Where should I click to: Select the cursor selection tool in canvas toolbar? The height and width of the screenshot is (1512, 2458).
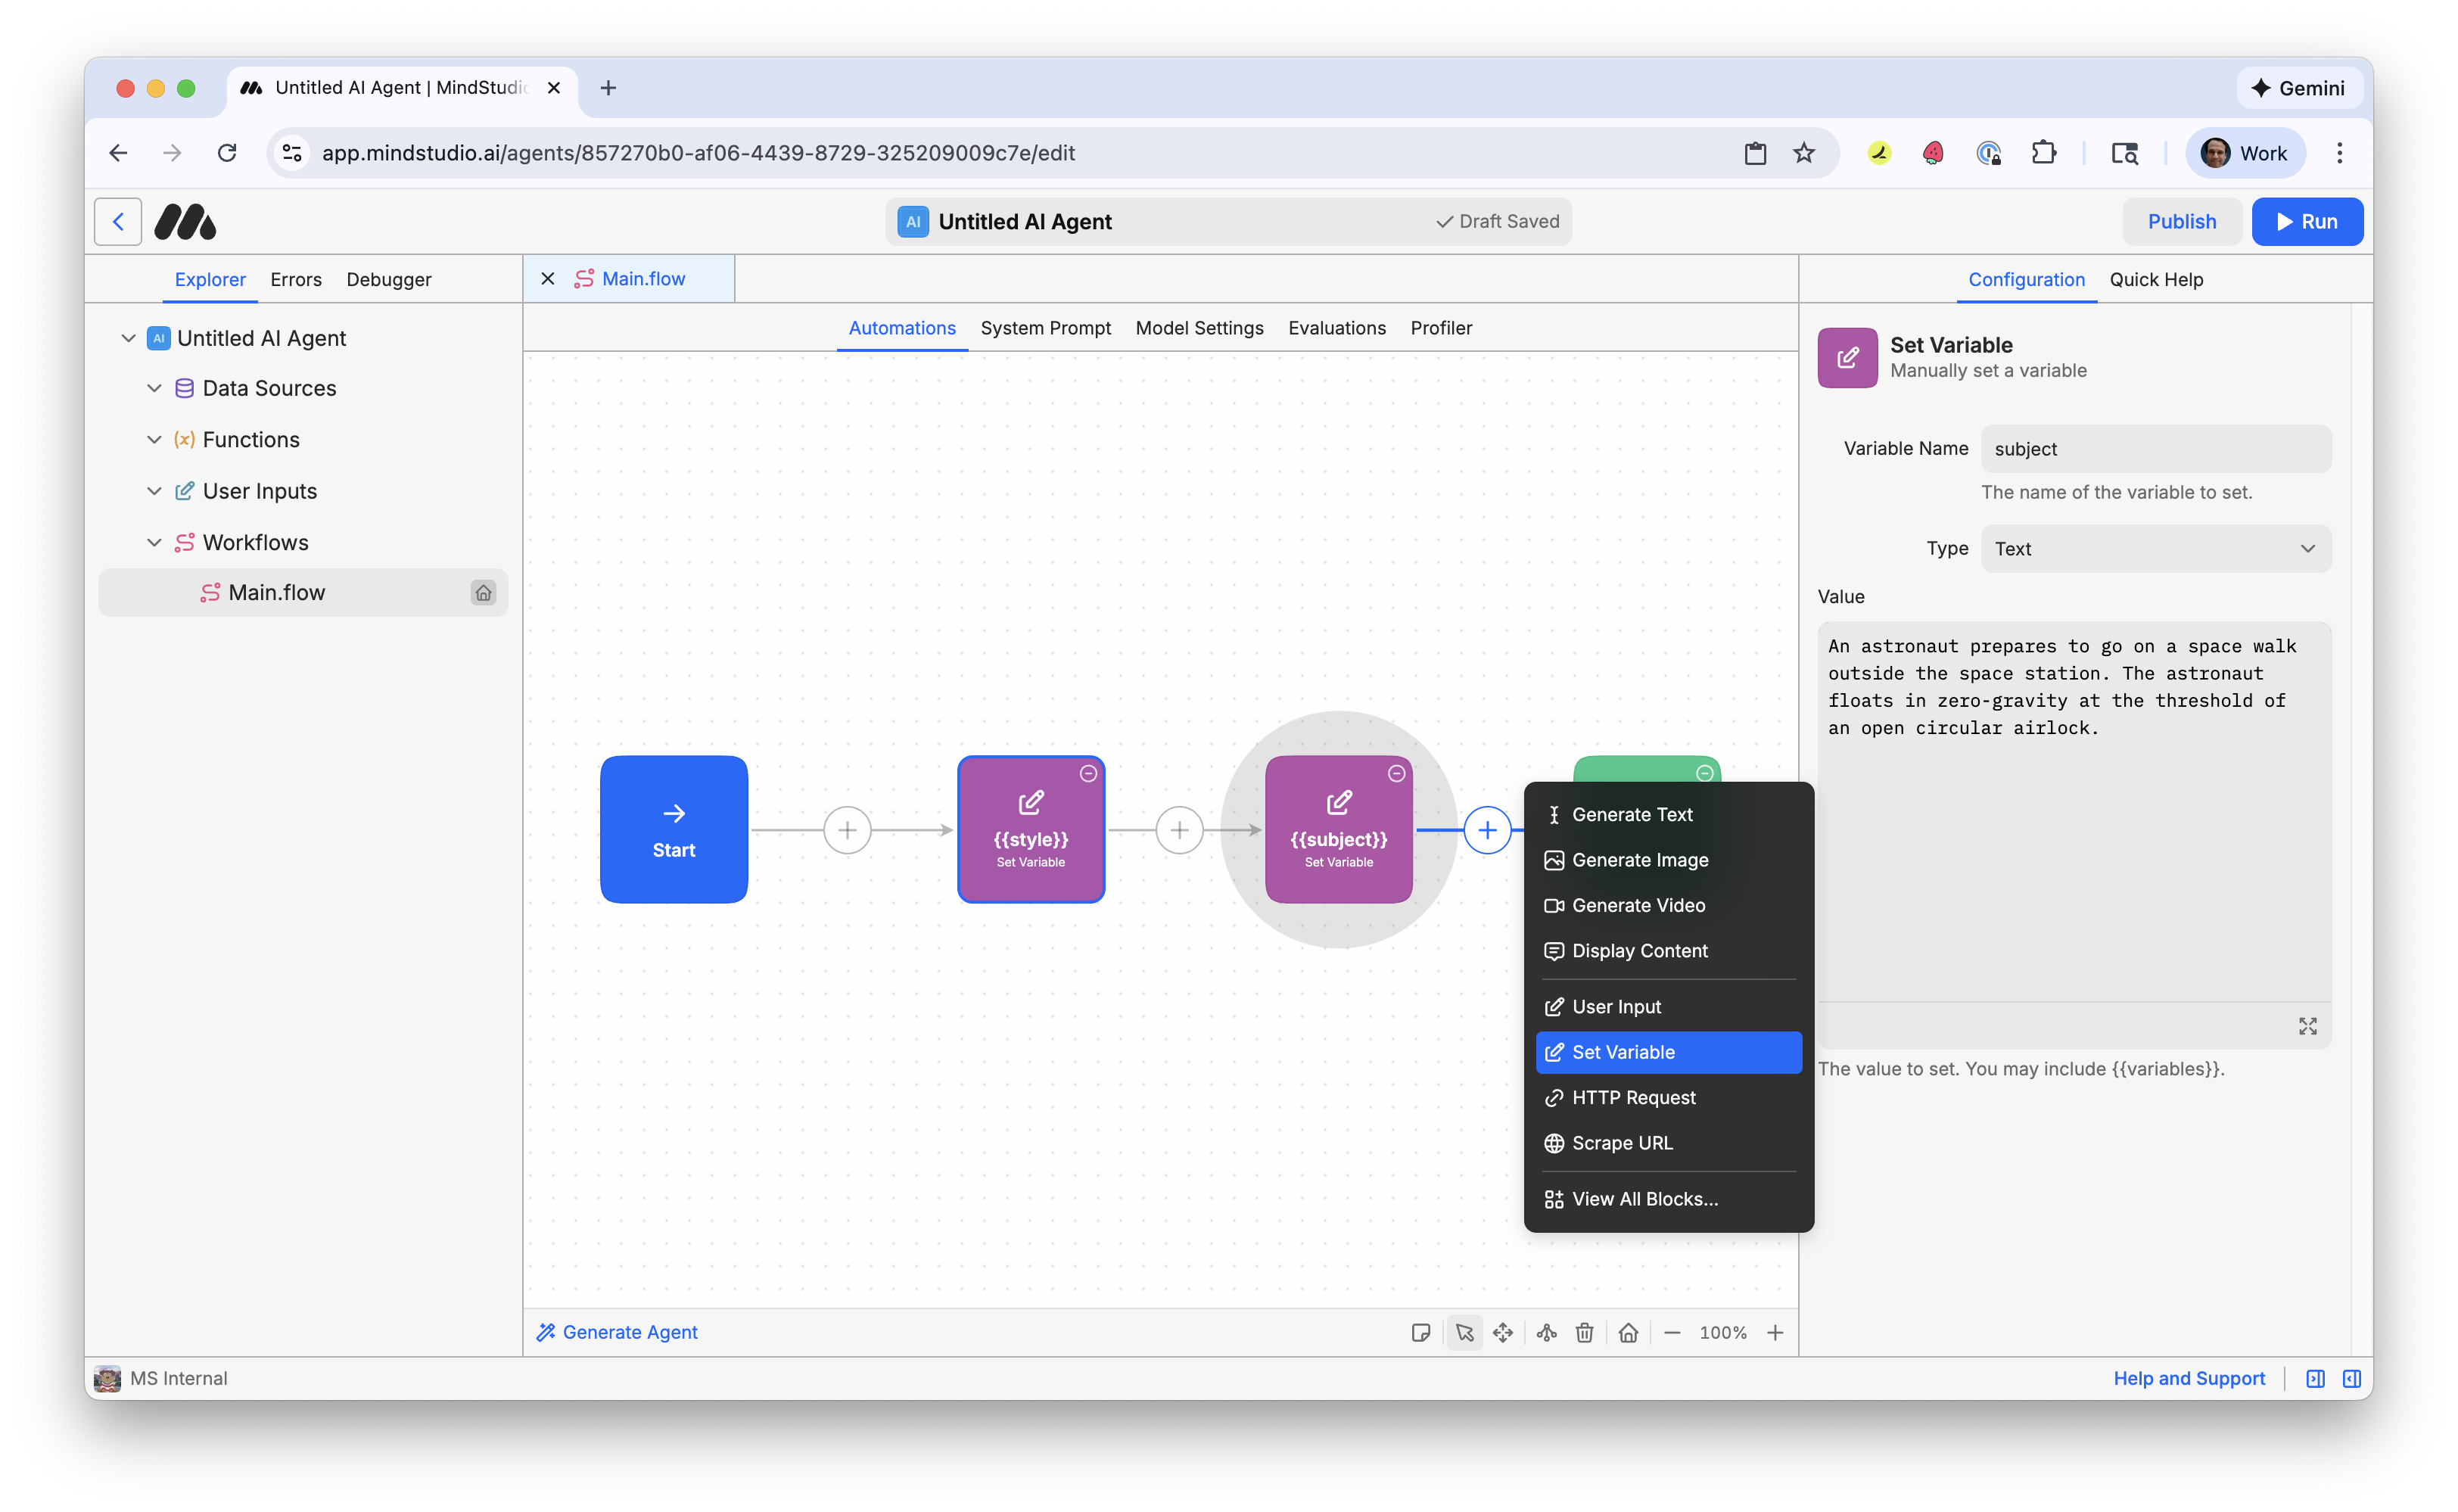coord(1464,1332)
